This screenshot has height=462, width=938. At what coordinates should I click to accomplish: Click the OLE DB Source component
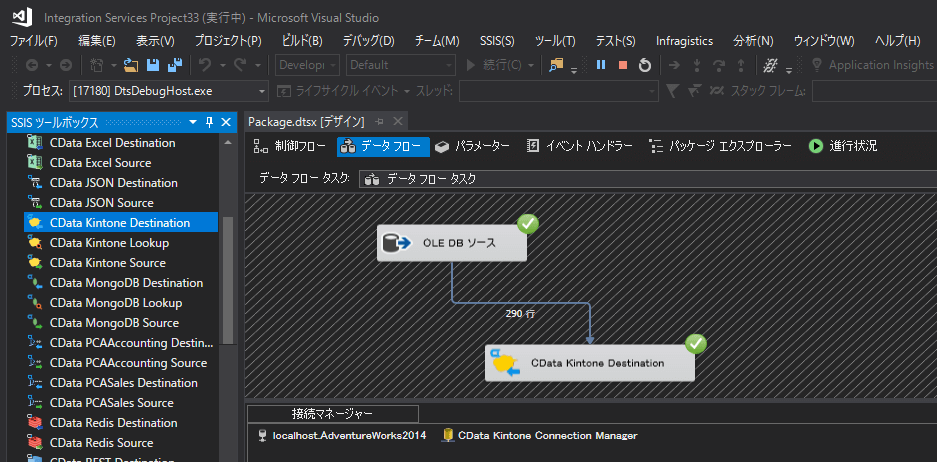(452, 242)
